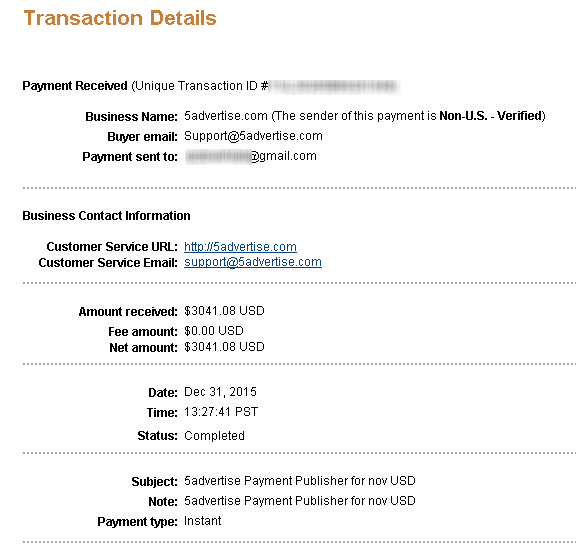This screenshot has width=576, height=552.
Task: Click the Fee amount value $0.00 USD
Action: click(214, 331)
